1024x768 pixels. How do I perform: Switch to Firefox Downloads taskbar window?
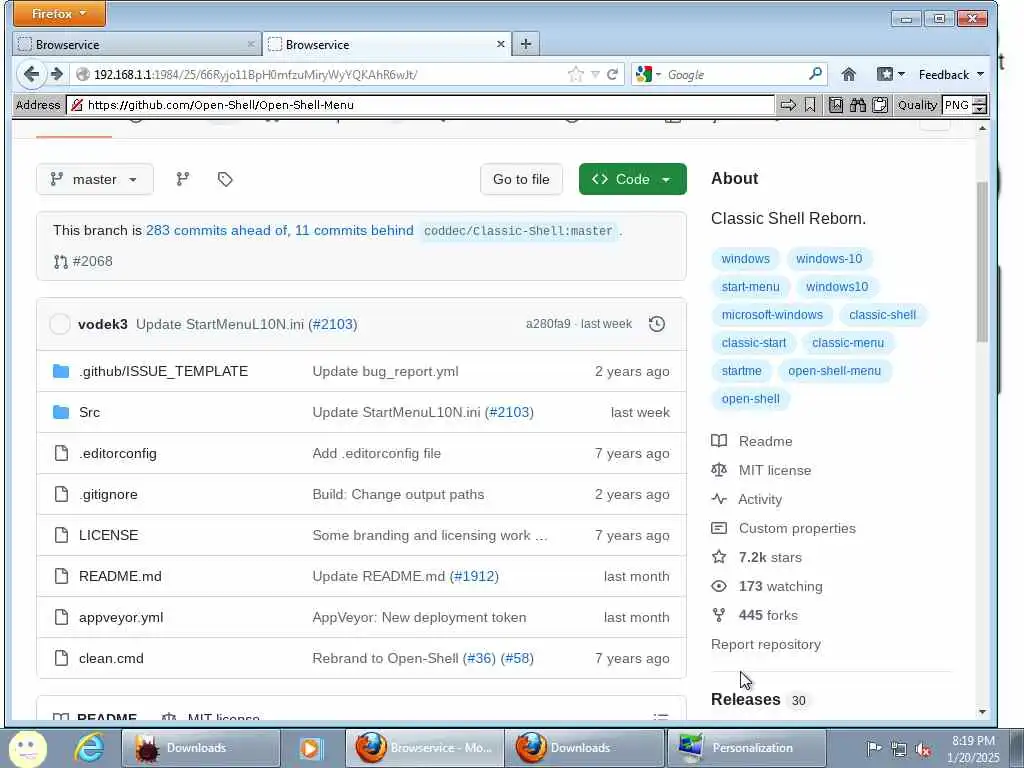pyautogui.click(x=585, y=748)
